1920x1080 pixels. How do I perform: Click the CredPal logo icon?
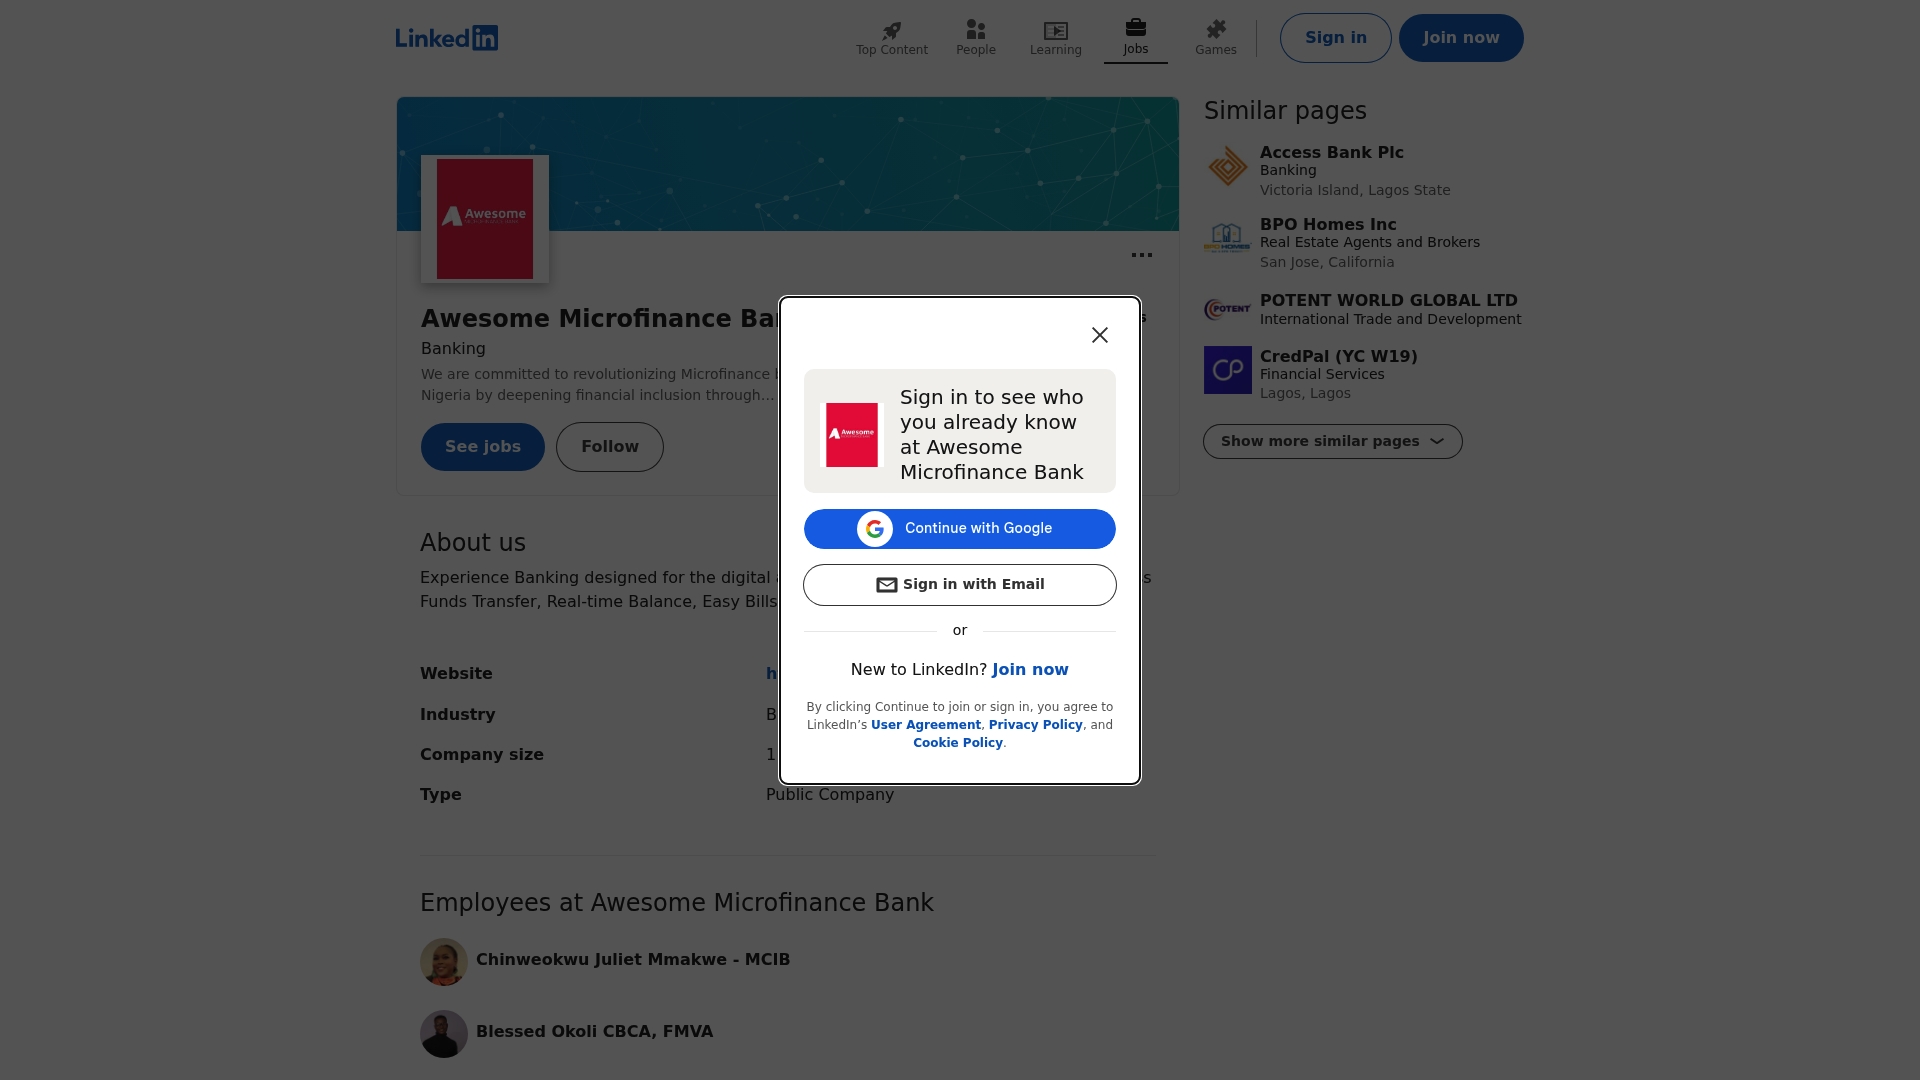point(1228,370)
